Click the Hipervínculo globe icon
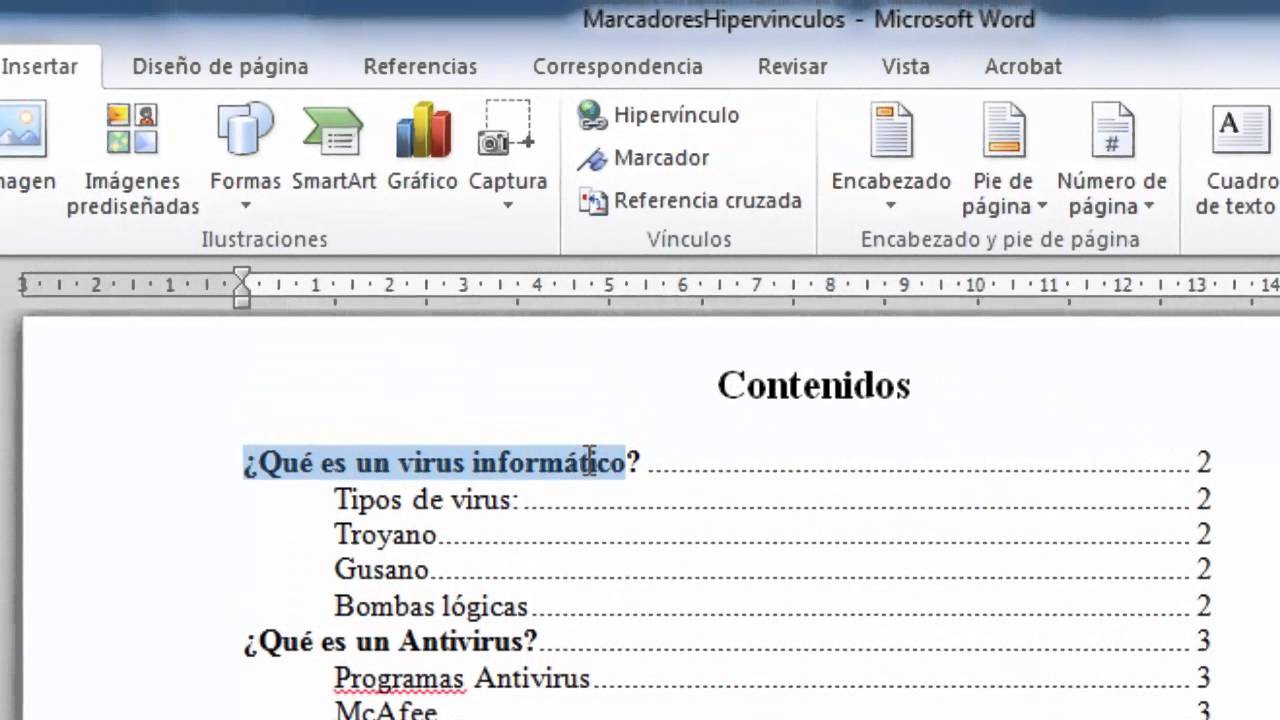Viewport: 1280px width, 720px height. (592, 115)
